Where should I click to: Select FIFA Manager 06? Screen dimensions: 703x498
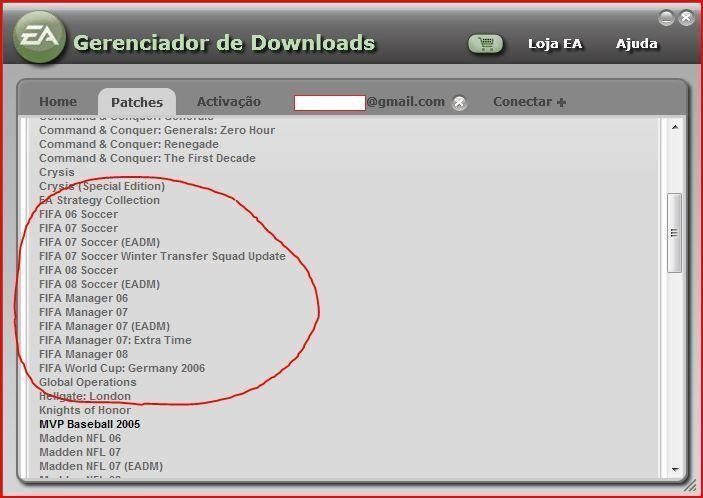click(x=83, y=298)
